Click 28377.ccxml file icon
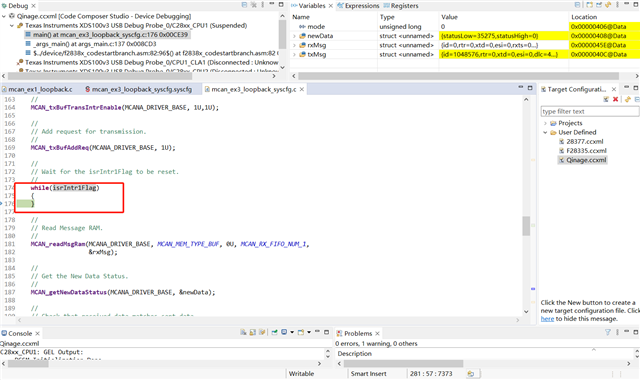 562,142
